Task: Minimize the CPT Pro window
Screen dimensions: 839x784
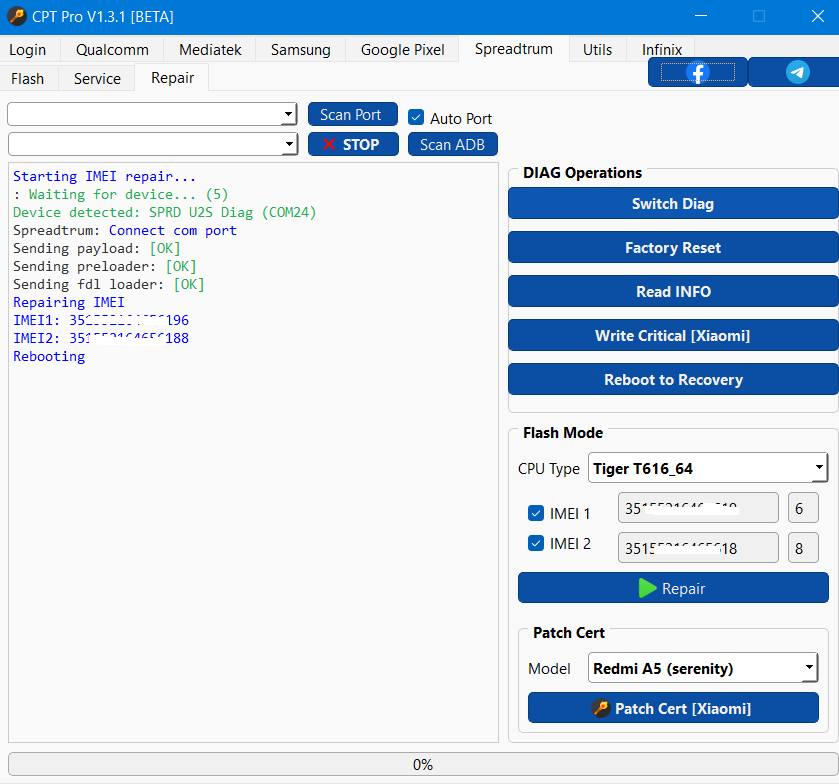Action: (700, 16)
